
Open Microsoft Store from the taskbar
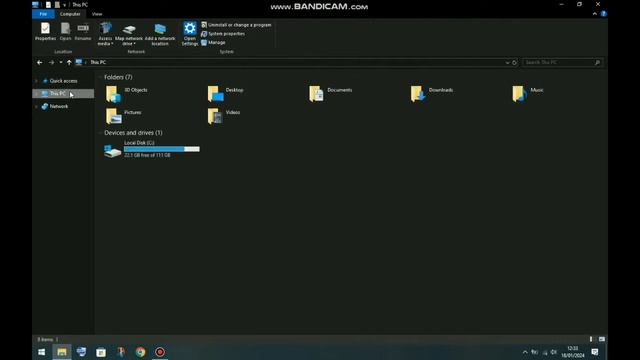tap(101, 352)
